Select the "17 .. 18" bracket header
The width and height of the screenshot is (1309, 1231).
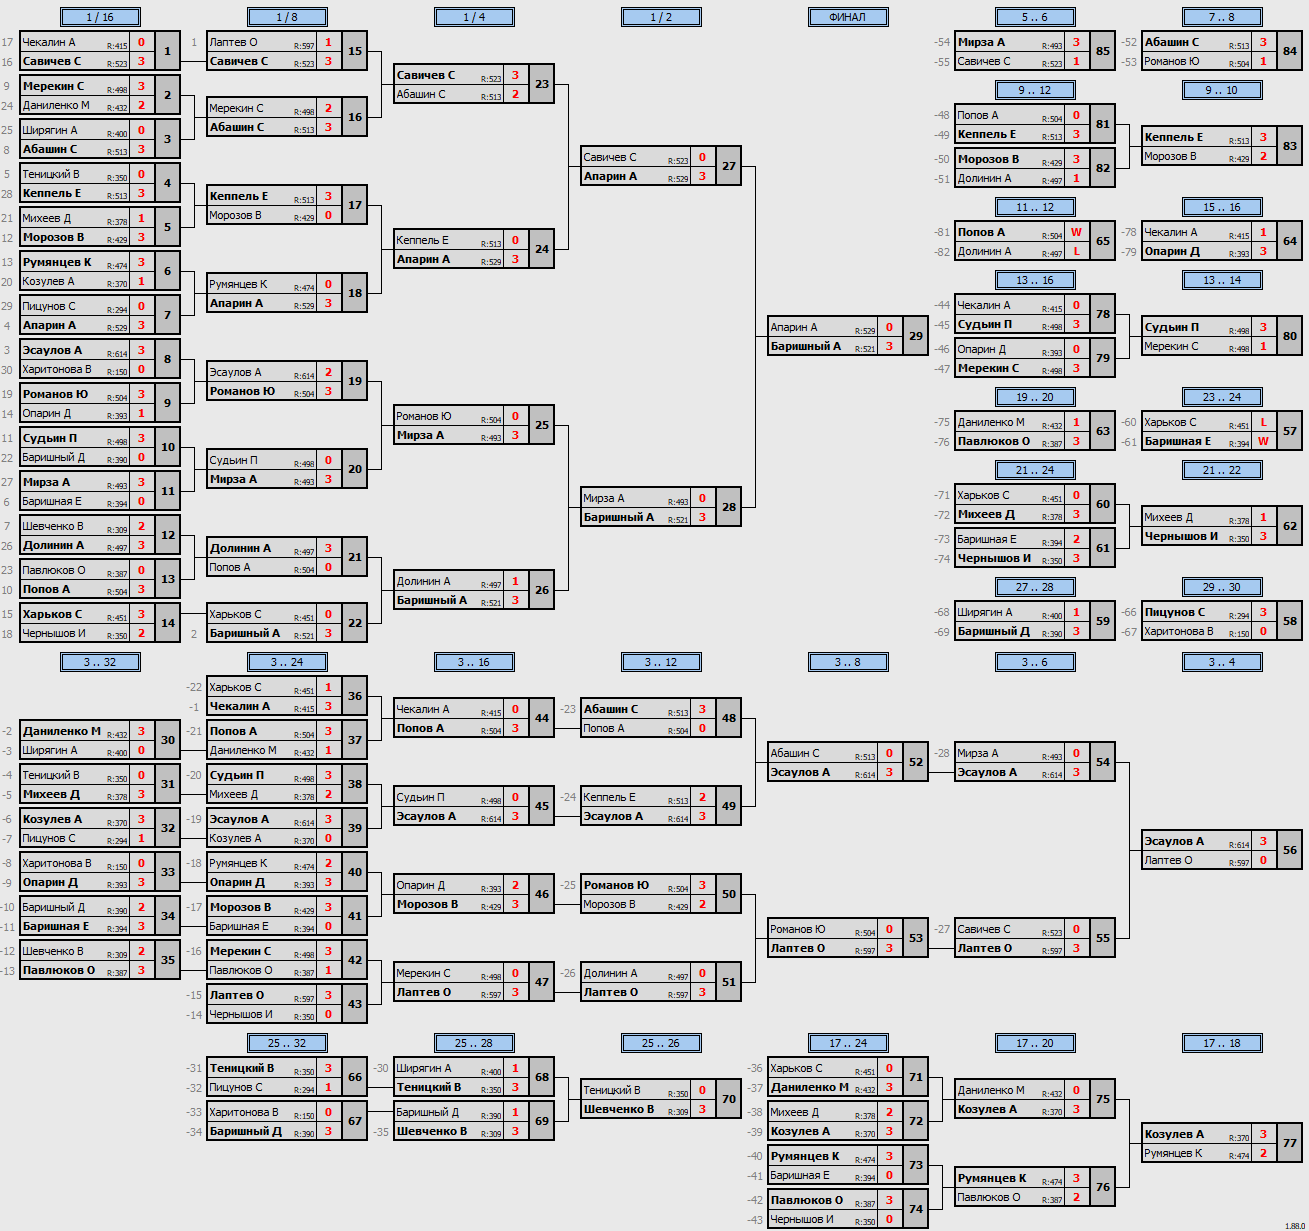[1222, 1043]
